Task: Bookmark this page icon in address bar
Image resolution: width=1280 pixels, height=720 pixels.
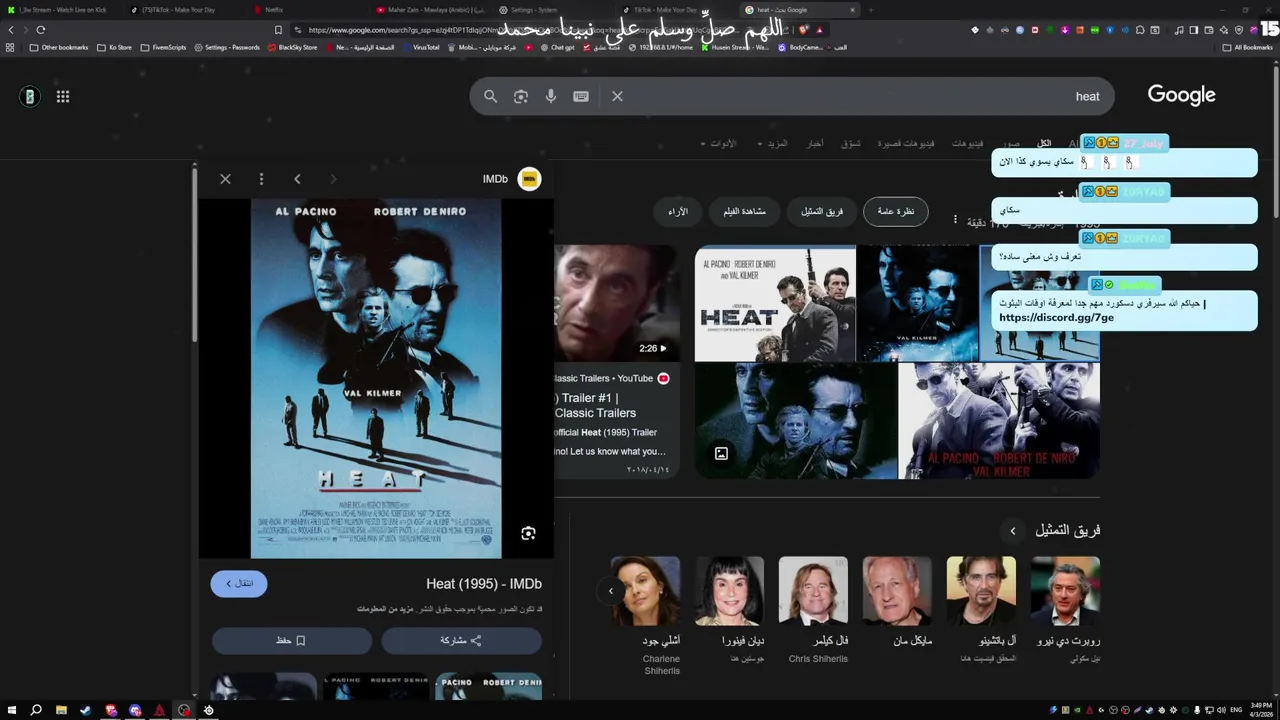Action: [x=278, y=30]
